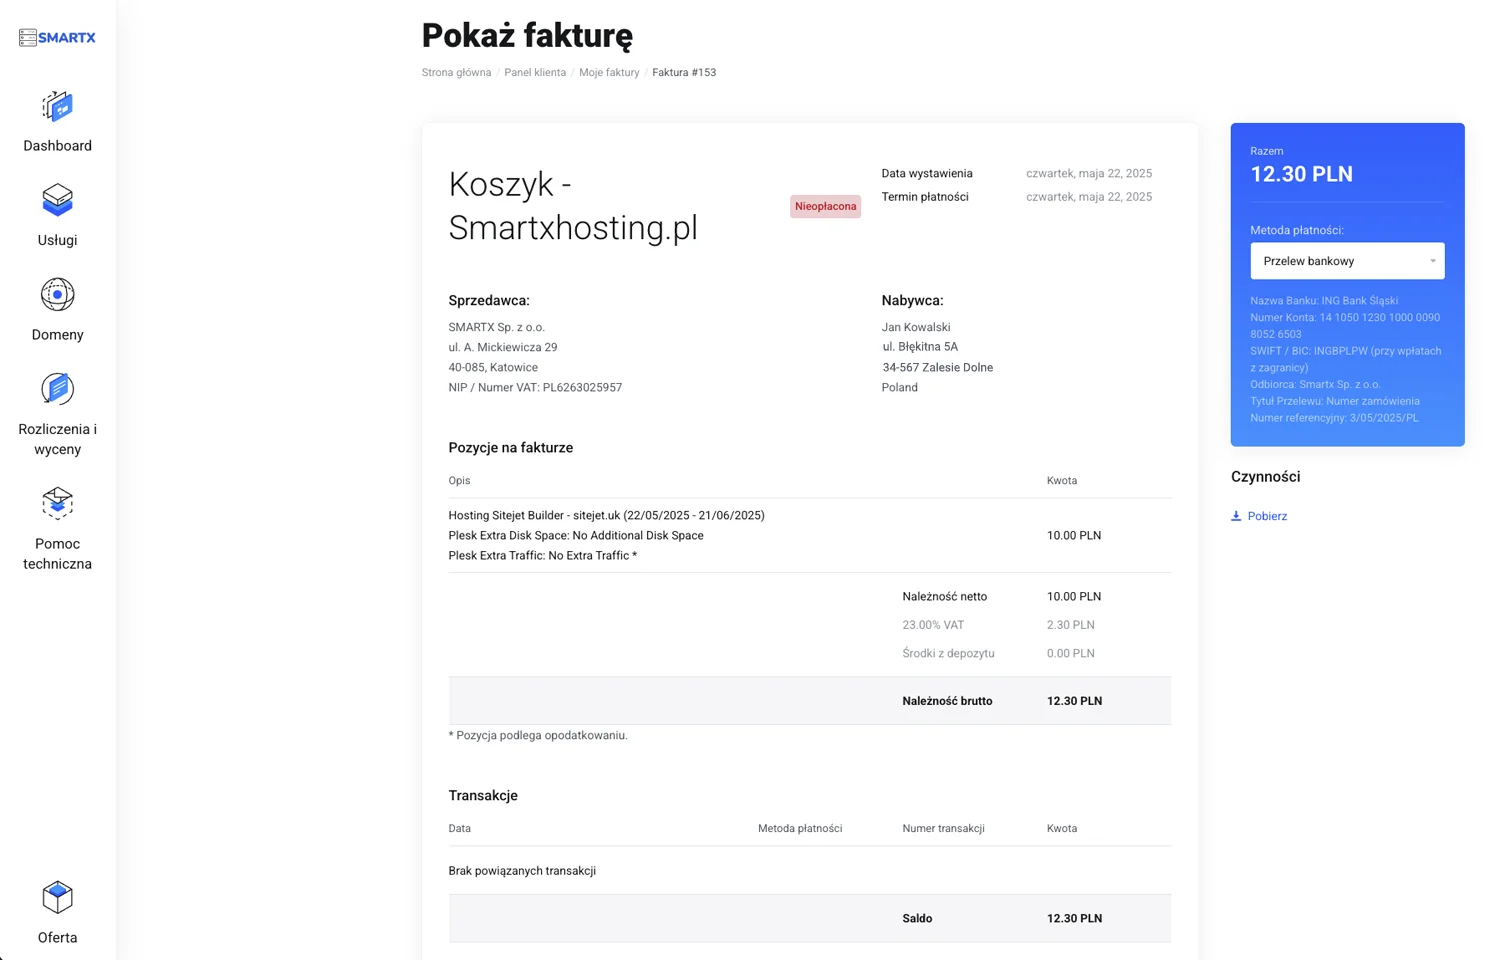Click the Nieopłacona status badge

(x=825, y=206)
